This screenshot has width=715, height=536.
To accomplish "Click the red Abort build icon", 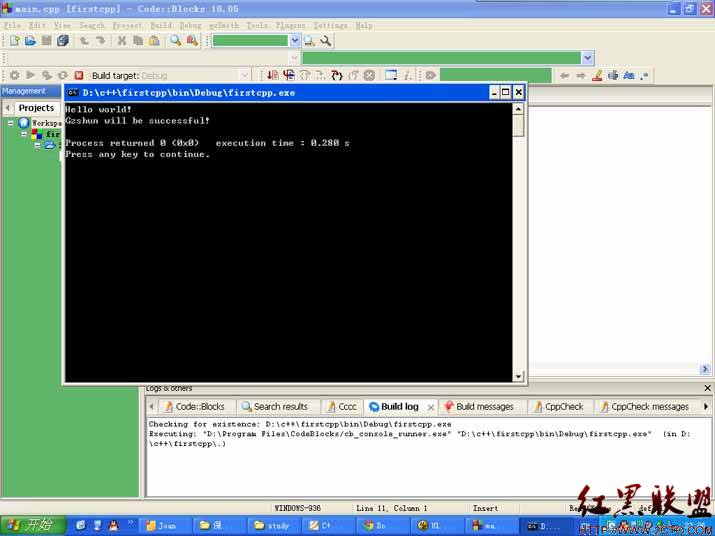I will [79, 75].
